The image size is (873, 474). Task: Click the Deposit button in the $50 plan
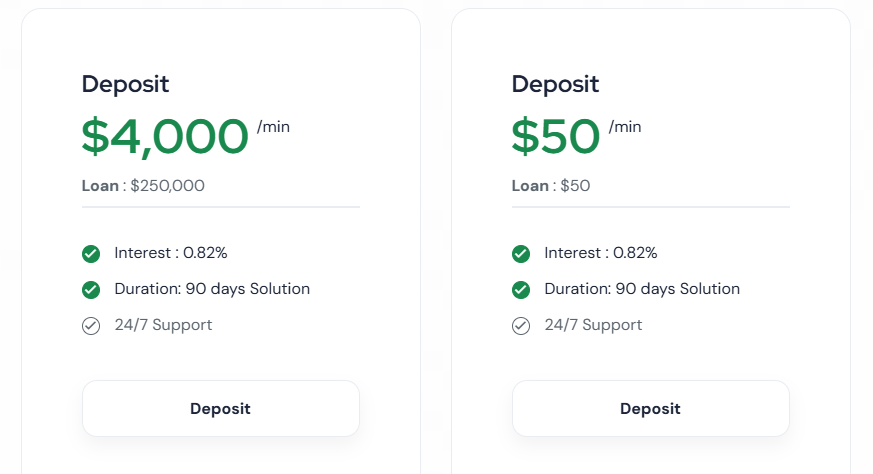pyautogui.click(x=650, y=408)
